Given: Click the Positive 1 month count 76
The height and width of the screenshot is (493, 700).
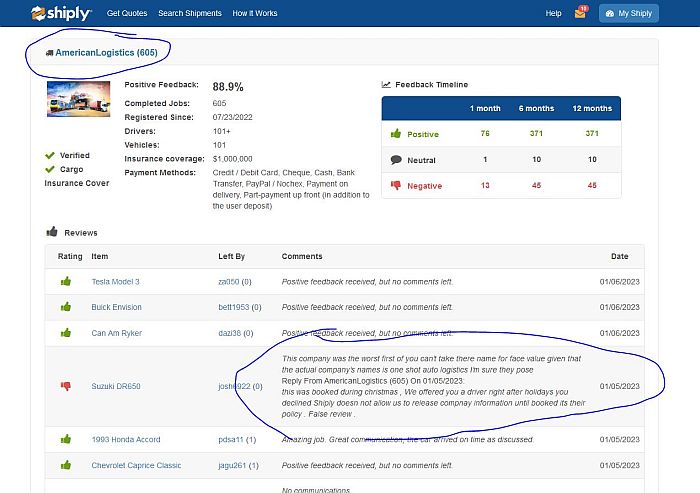Looking at the screenshot, I should tap(485, 134).
